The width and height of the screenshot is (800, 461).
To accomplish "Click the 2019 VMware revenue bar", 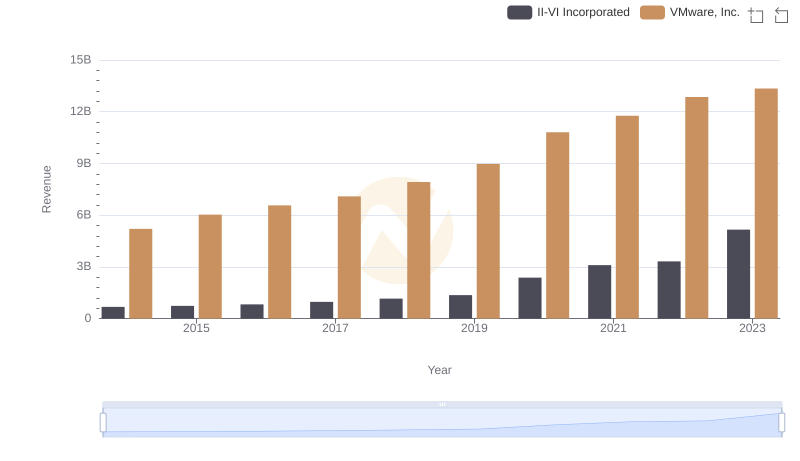I will 488,241.
